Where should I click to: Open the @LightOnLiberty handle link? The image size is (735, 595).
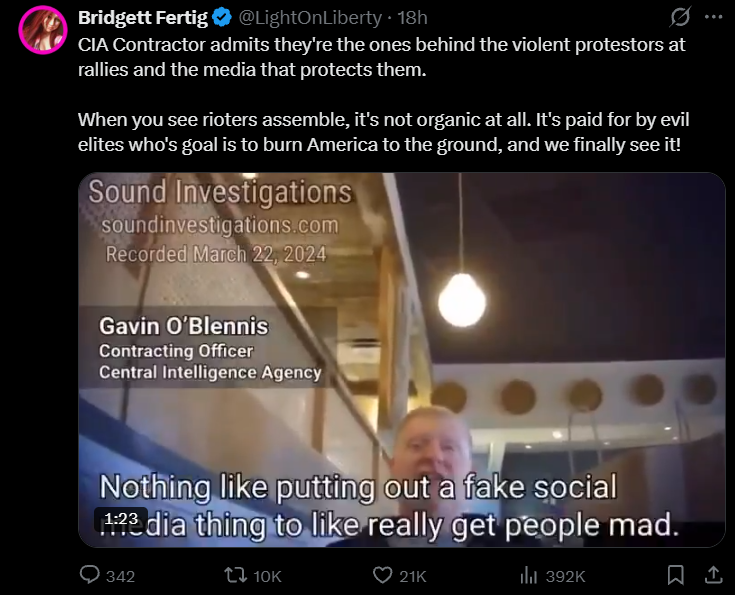tap(310, 18)
